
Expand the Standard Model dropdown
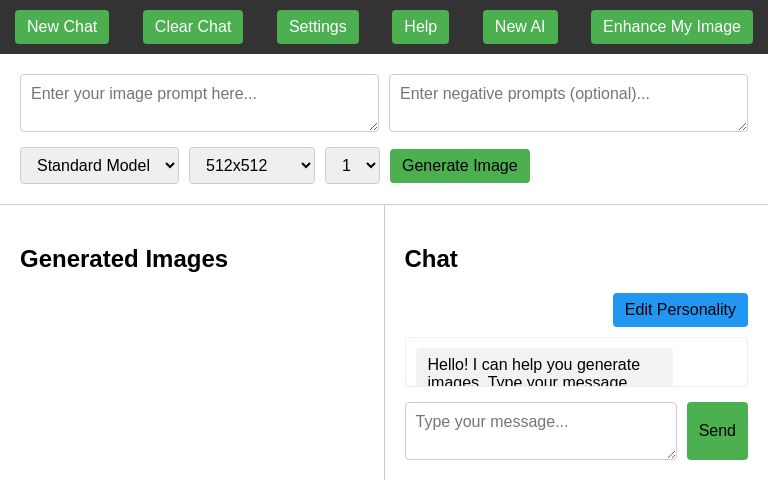[99, 166]
